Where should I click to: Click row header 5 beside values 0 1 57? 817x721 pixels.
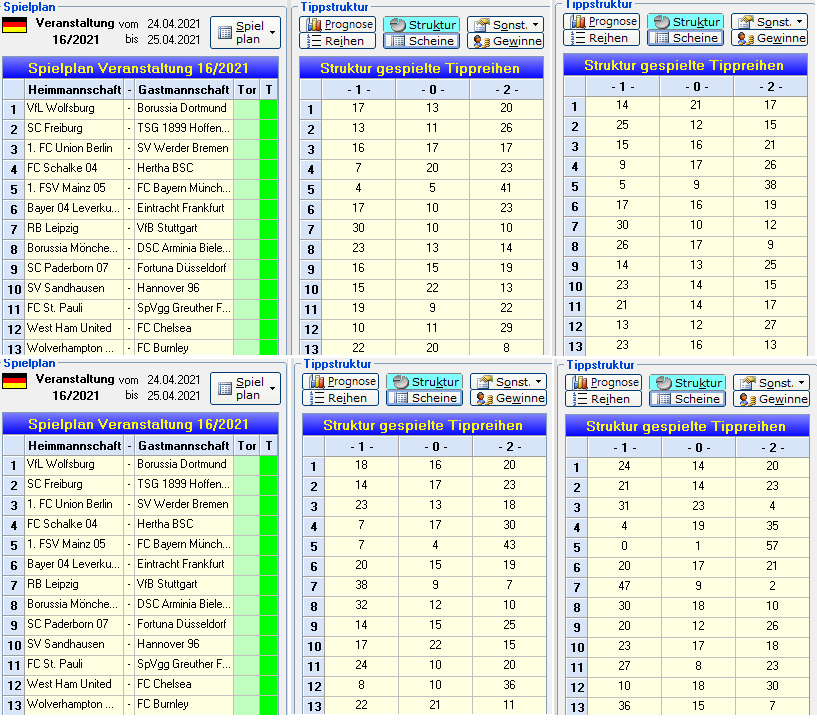click(576, 546)
